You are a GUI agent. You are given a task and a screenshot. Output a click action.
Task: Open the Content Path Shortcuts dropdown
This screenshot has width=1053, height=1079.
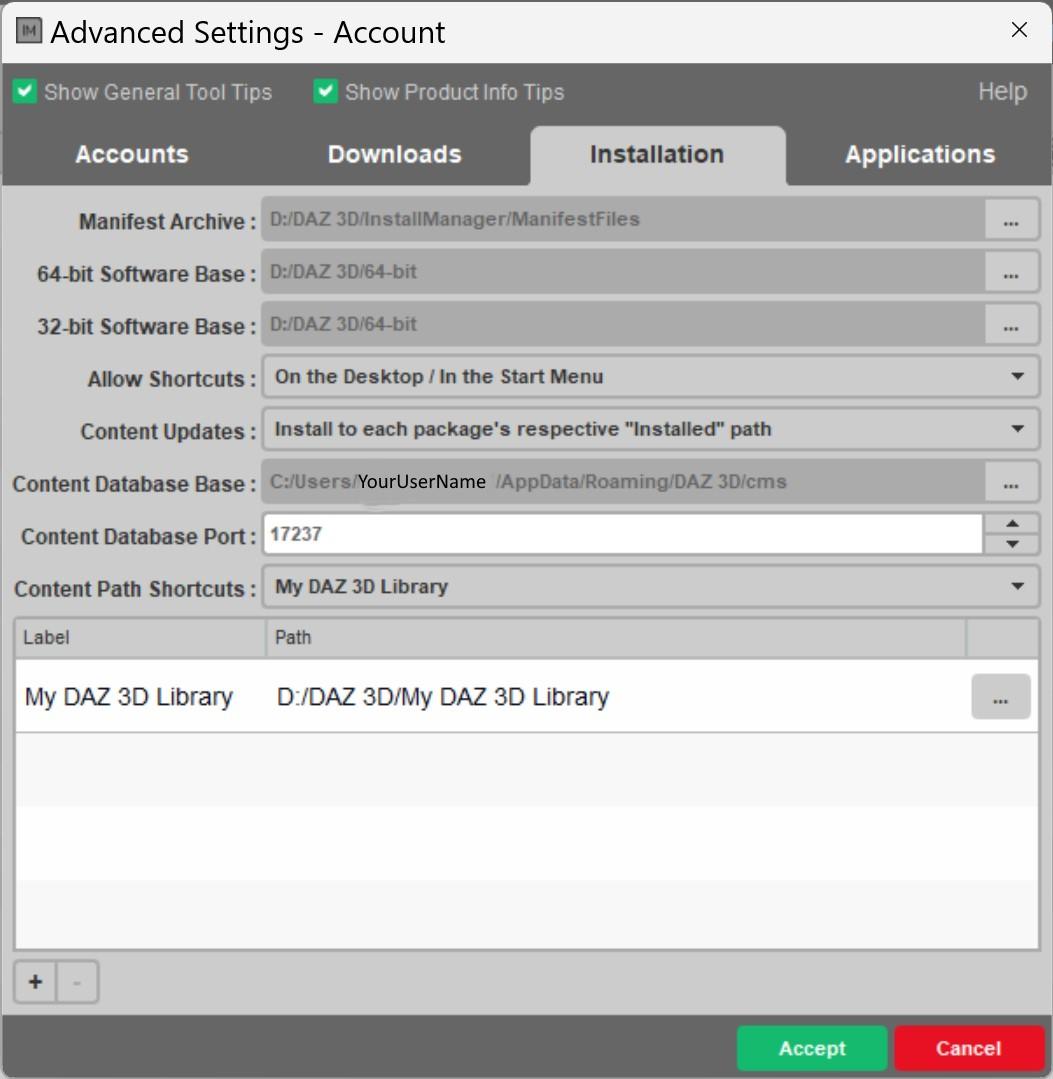650,586
